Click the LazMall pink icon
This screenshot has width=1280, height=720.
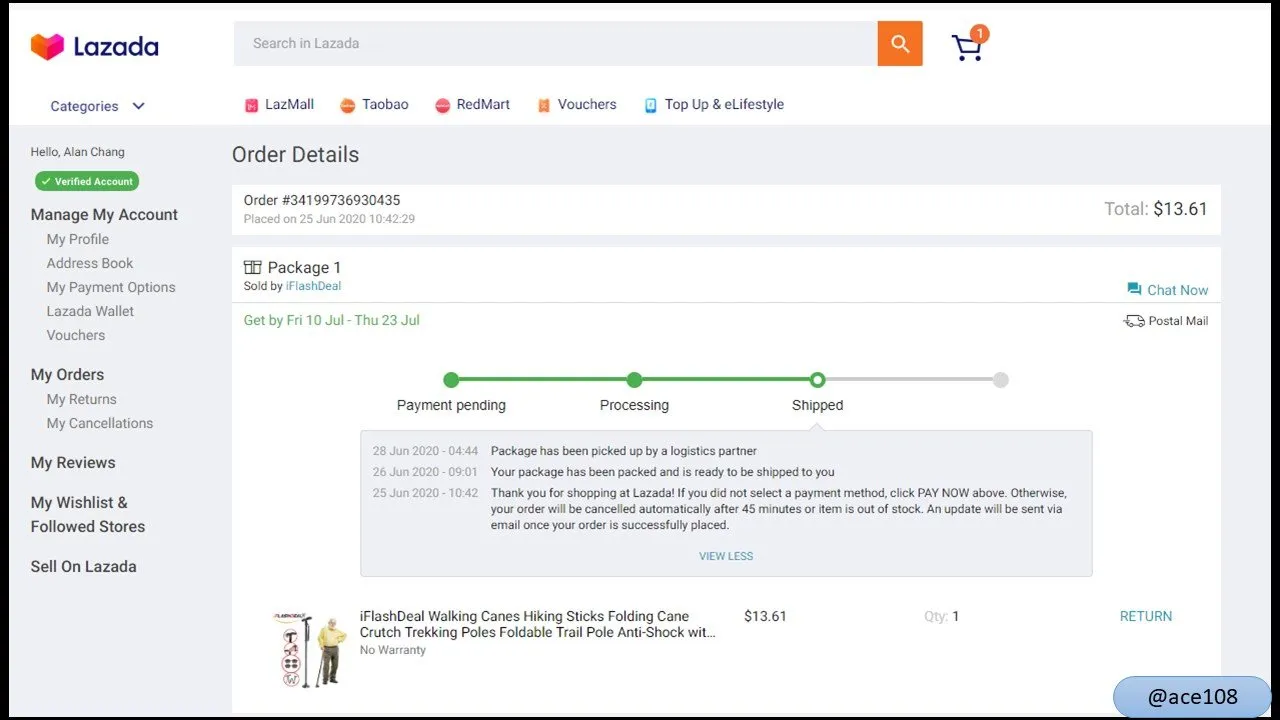pyautogui.click(x=252, y=105)
